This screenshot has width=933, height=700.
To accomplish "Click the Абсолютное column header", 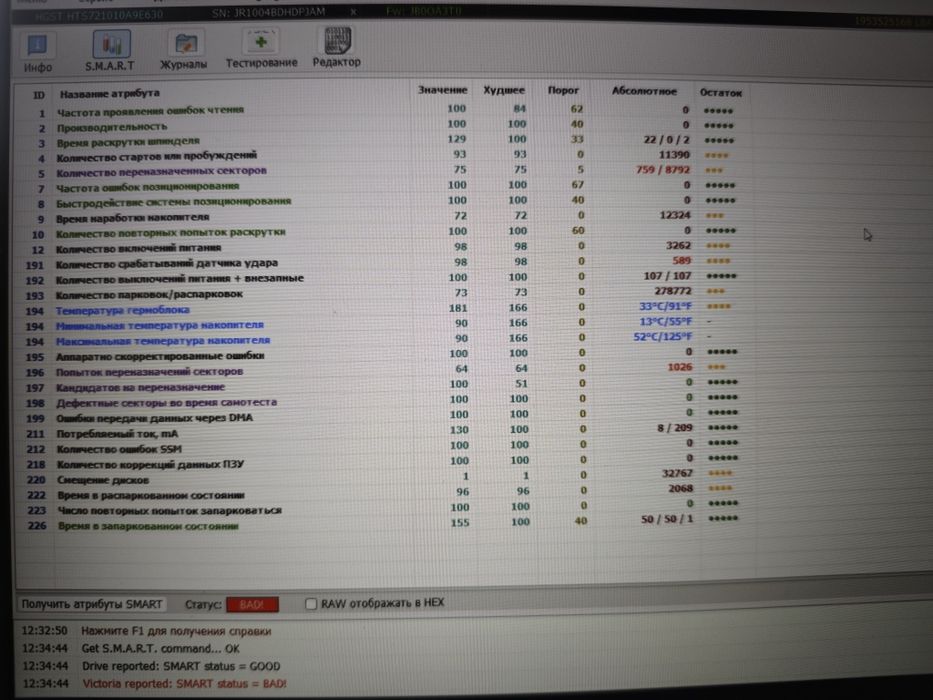I will pyautogui.click(x=644, y=91).
